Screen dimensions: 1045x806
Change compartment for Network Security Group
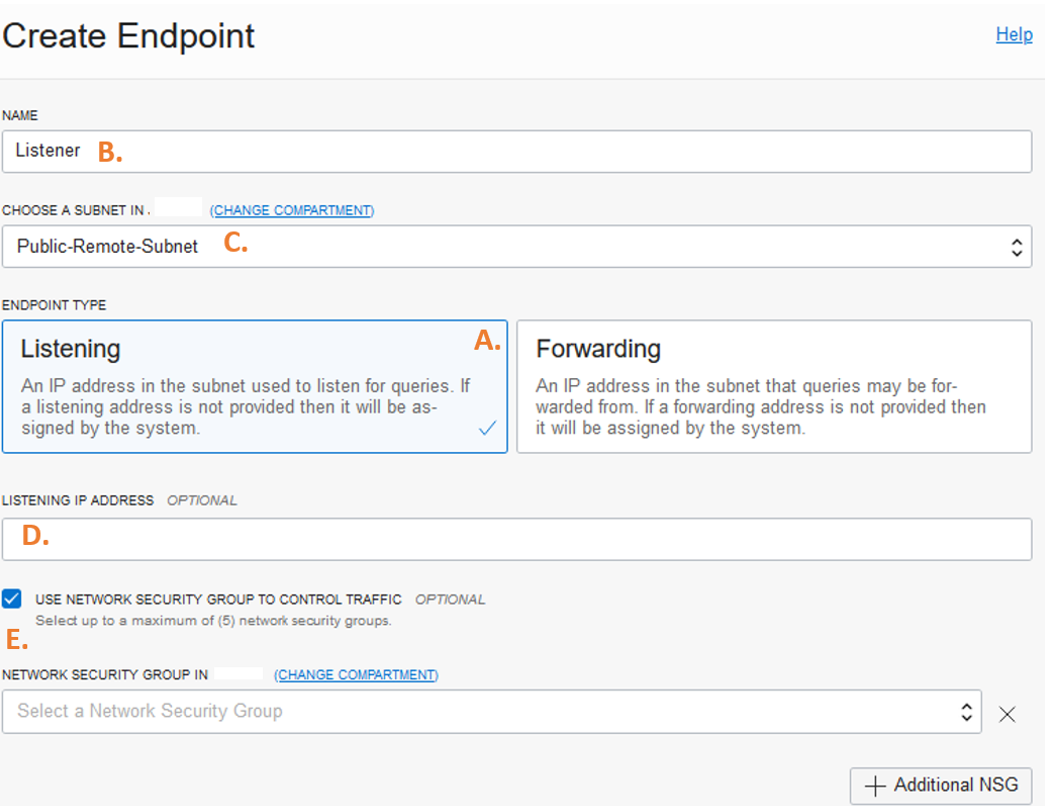[x=356, y=675]
